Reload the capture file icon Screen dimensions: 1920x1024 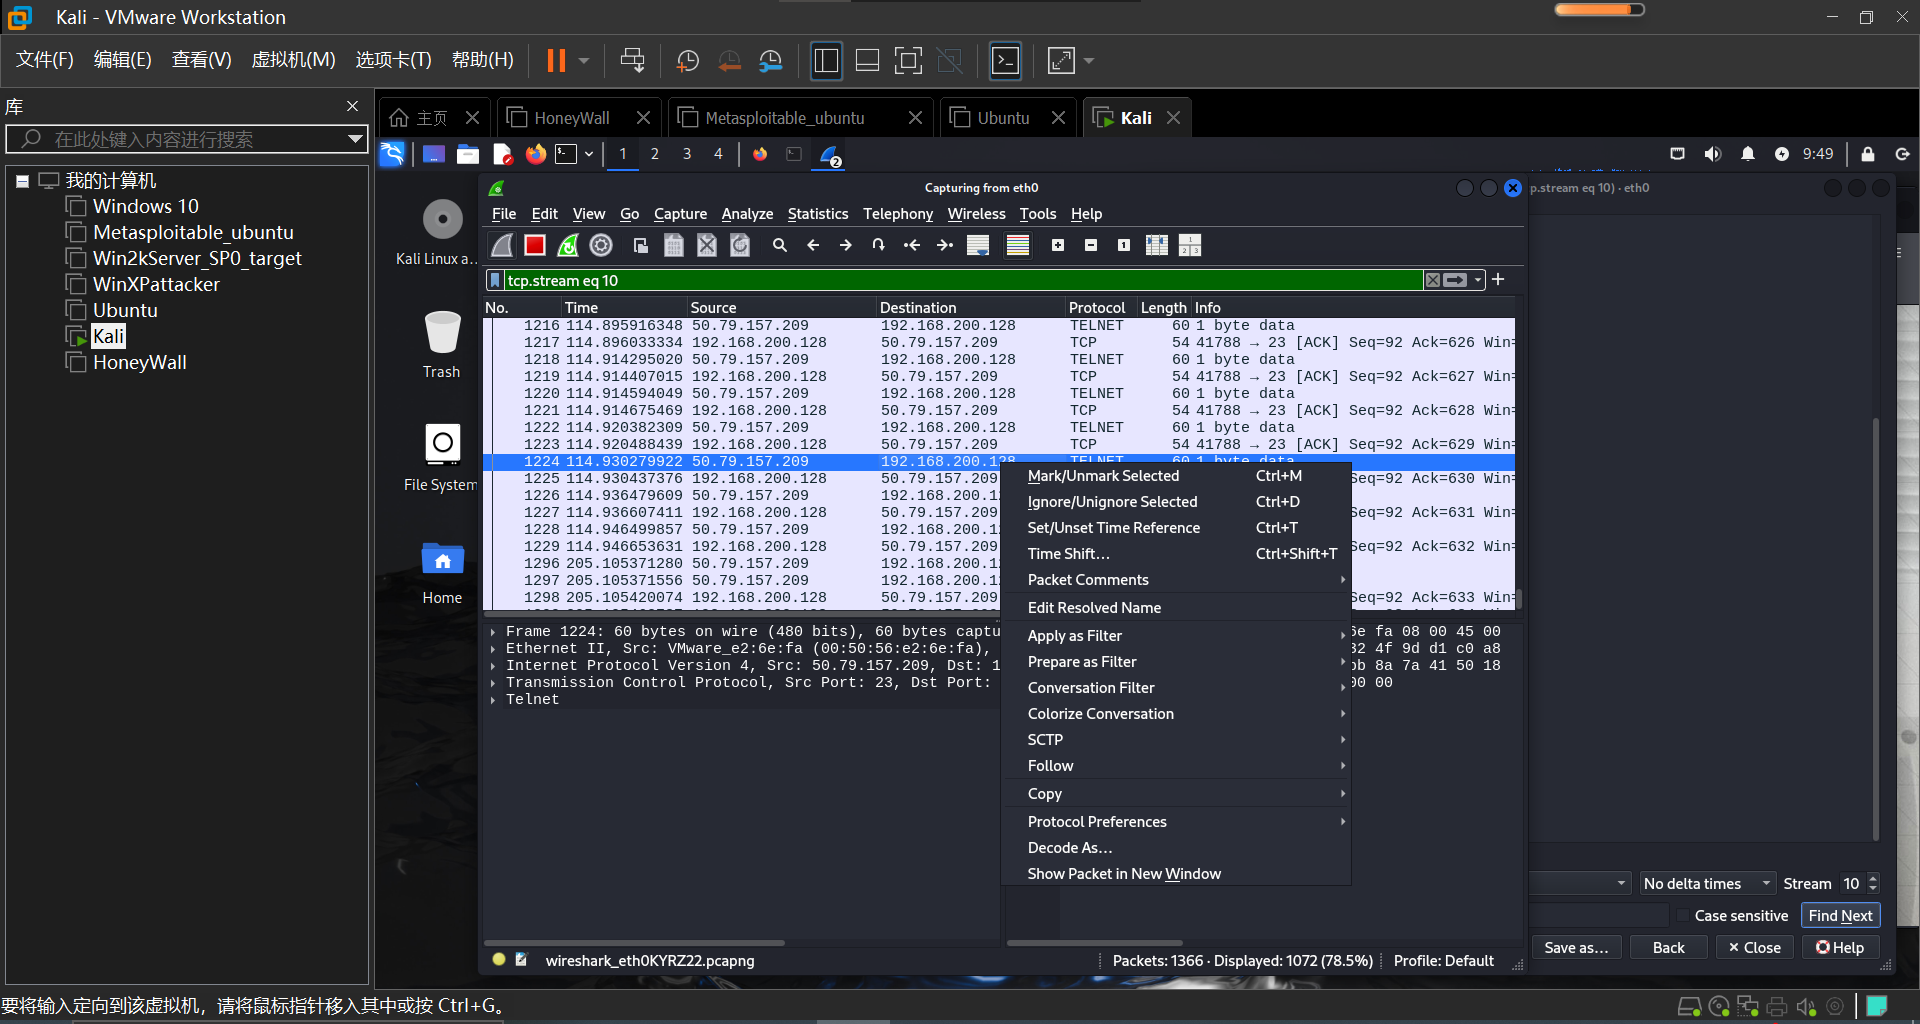740,245
